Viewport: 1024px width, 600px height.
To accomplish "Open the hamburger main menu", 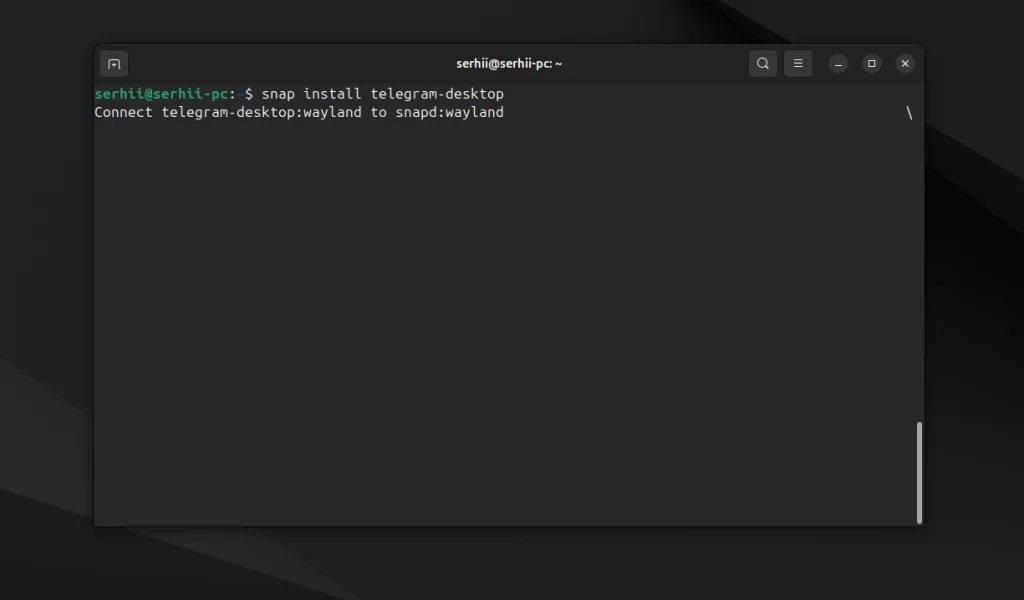I will coord(798,64).
